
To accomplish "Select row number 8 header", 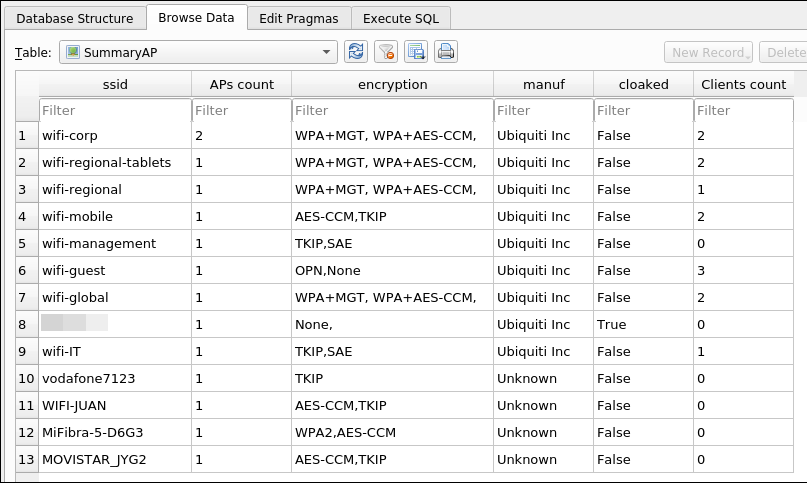I will (x=22, y=324).
